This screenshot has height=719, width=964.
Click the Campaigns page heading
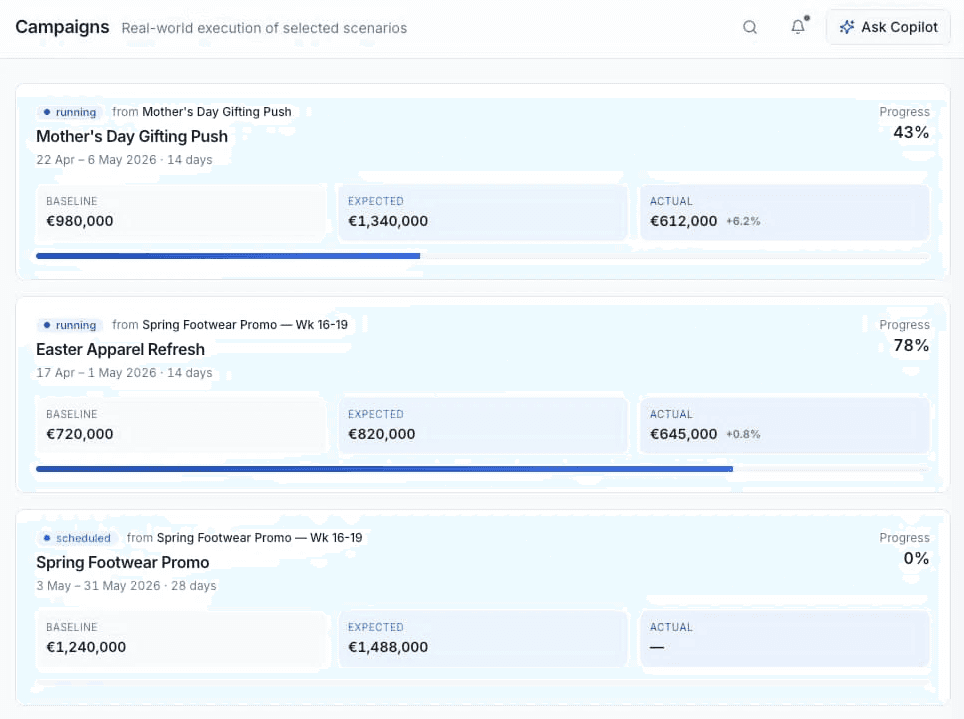pos(62,27)
